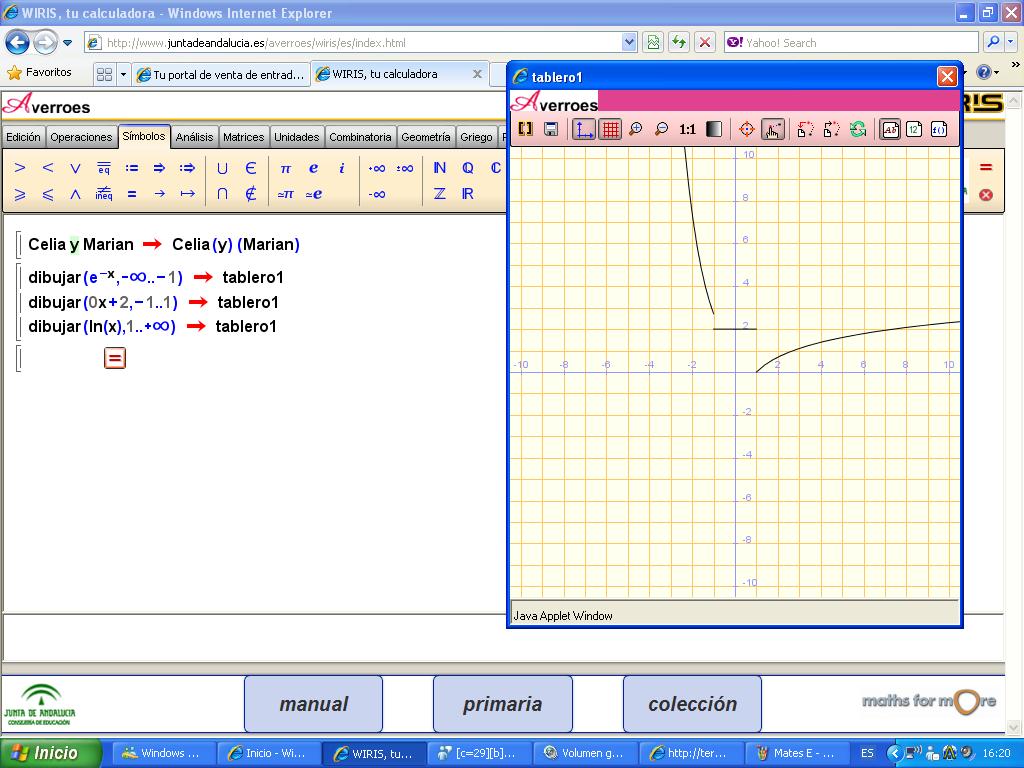Insert the less-than-or-equal symbol

tap(48, 194)
